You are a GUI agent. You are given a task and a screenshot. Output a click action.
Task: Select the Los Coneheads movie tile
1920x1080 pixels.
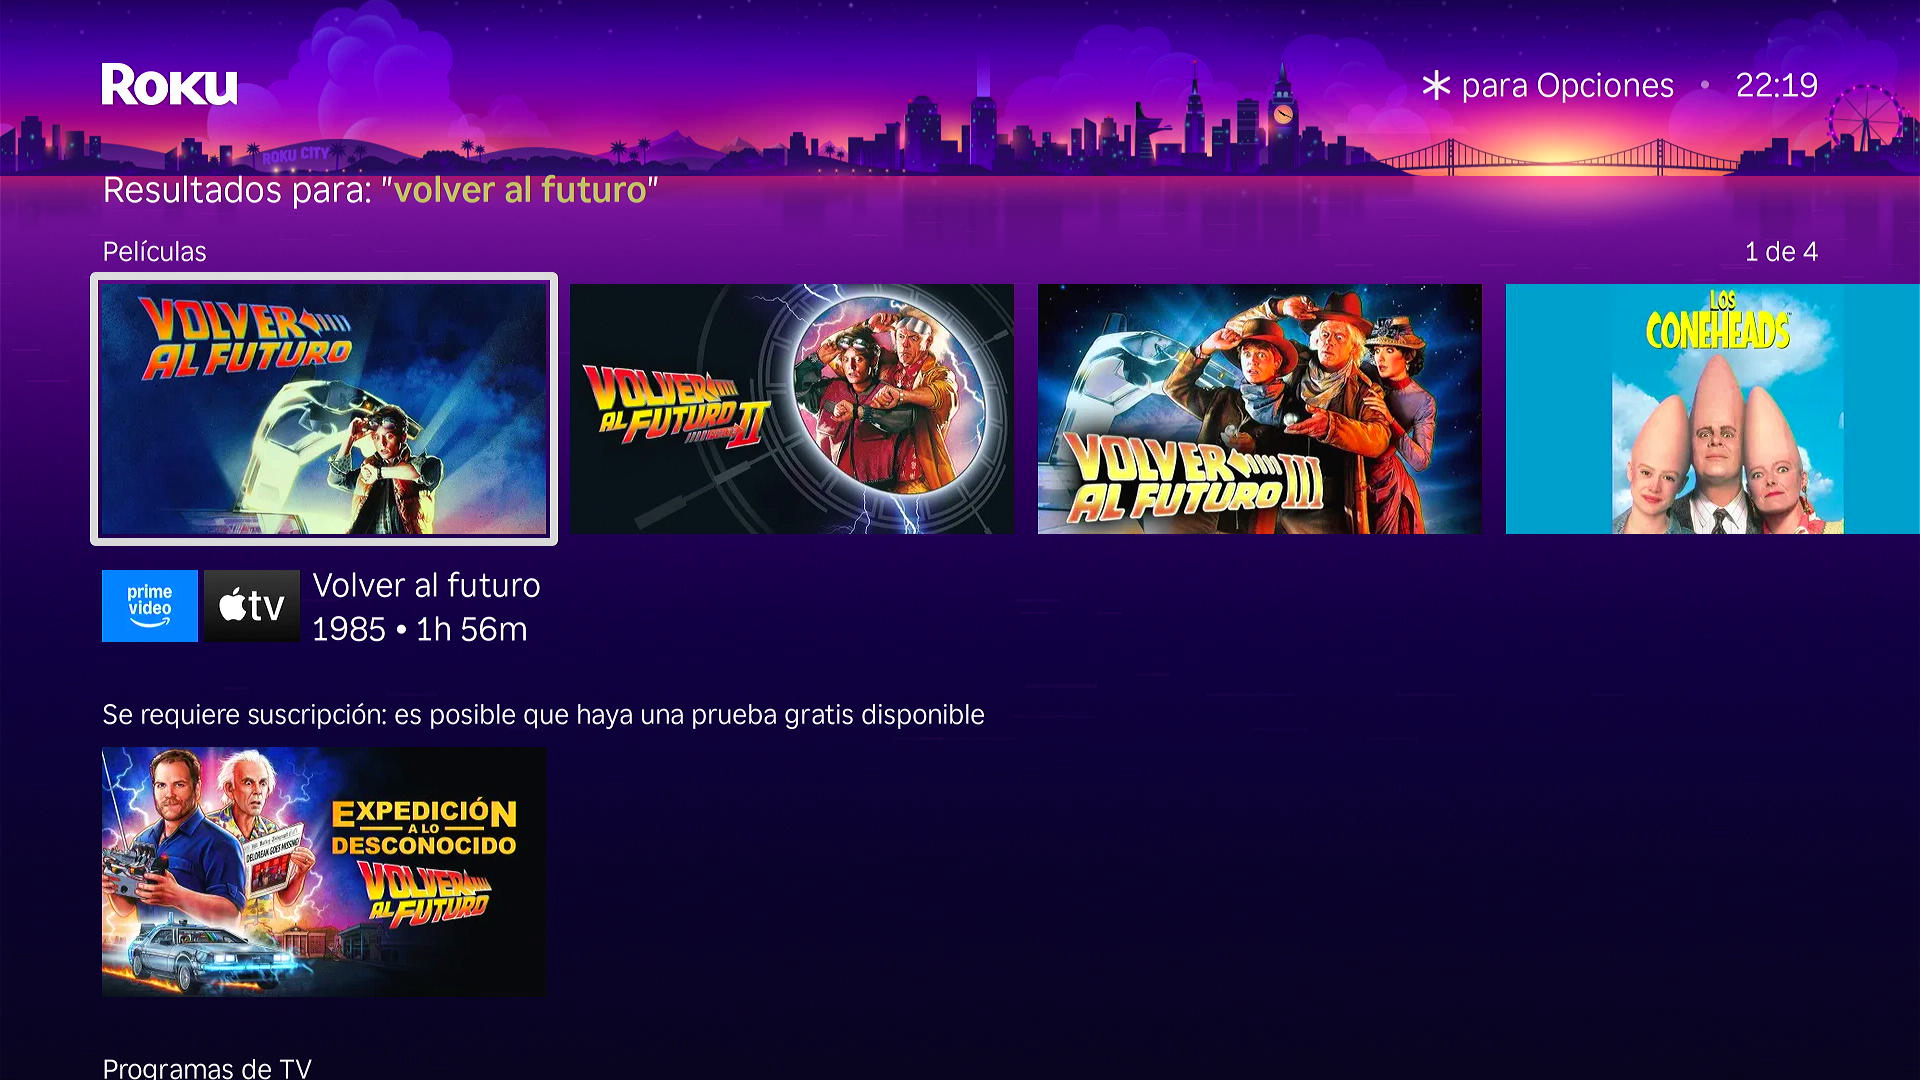click(1713, 409)
